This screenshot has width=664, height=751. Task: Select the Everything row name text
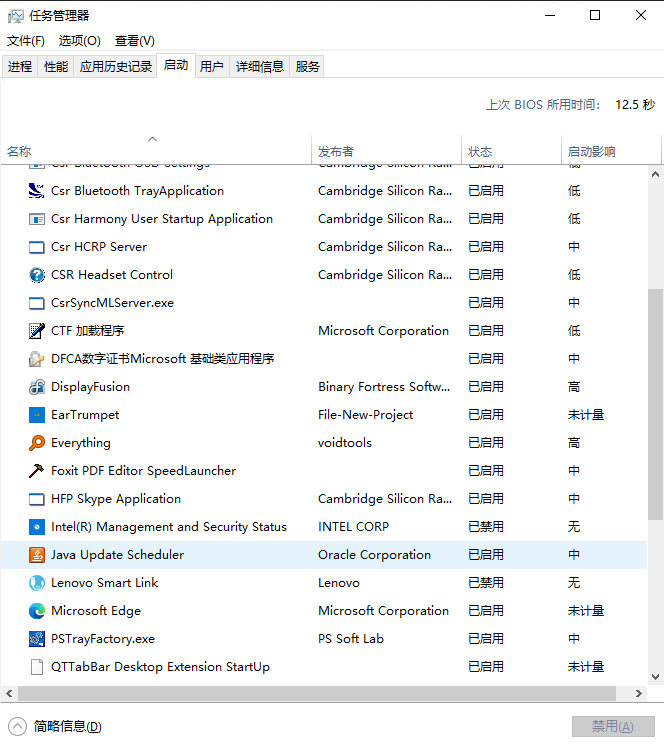(80, 443)
